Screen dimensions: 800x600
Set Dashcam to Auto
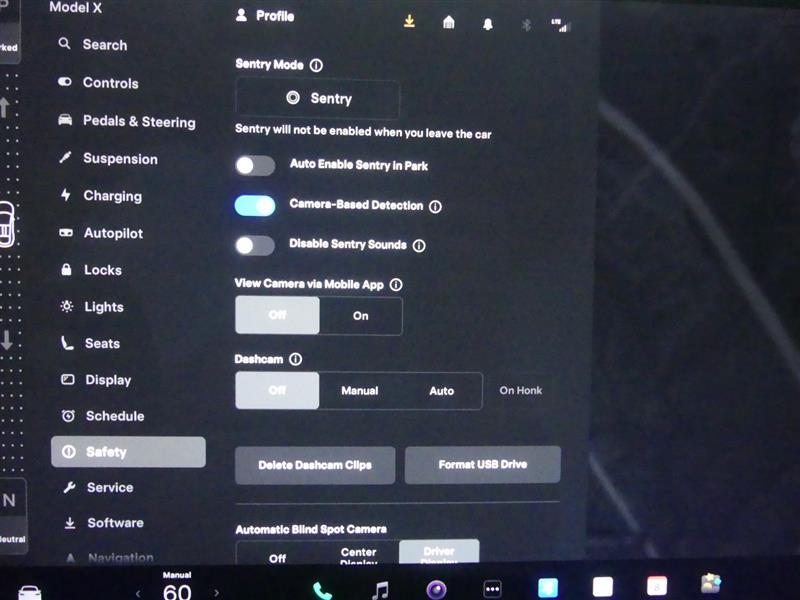click(x=441, y=391)
